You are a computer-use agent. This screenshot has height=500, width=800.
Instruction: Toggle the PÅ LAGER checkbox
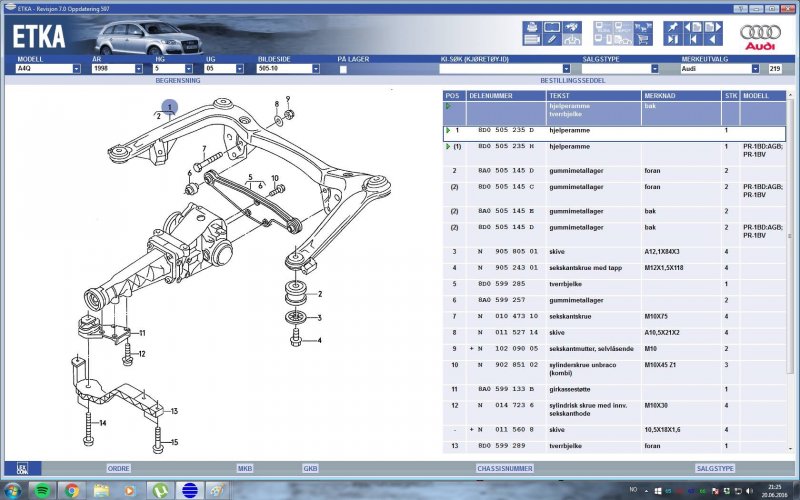click(x=343, y=69)
